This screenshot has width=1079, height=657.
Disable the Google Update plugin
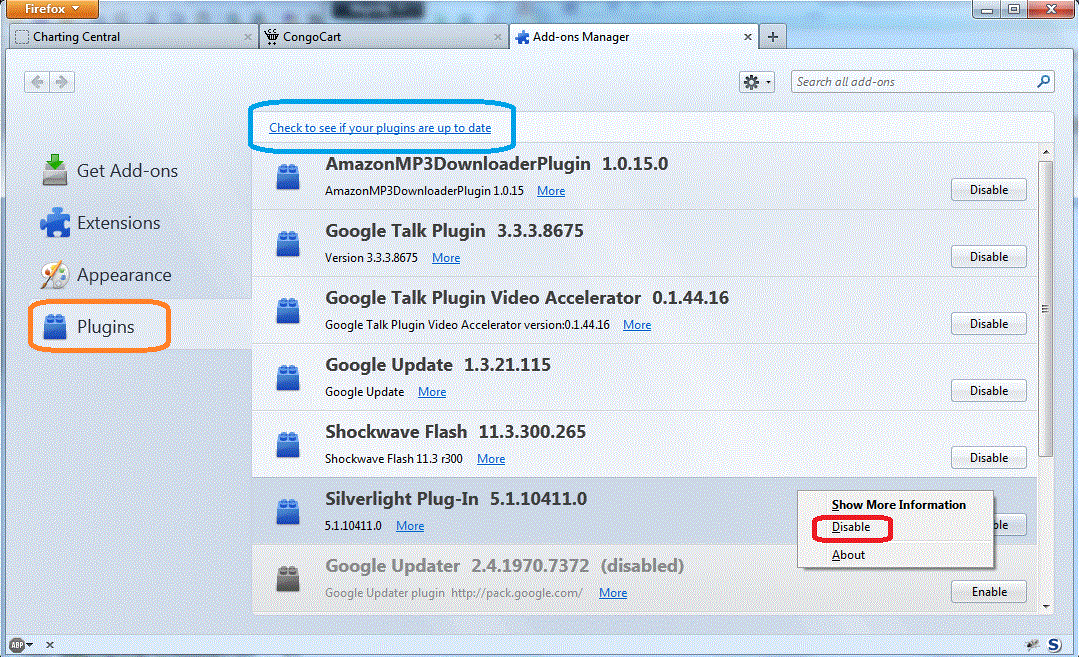(x=989, y=391)
